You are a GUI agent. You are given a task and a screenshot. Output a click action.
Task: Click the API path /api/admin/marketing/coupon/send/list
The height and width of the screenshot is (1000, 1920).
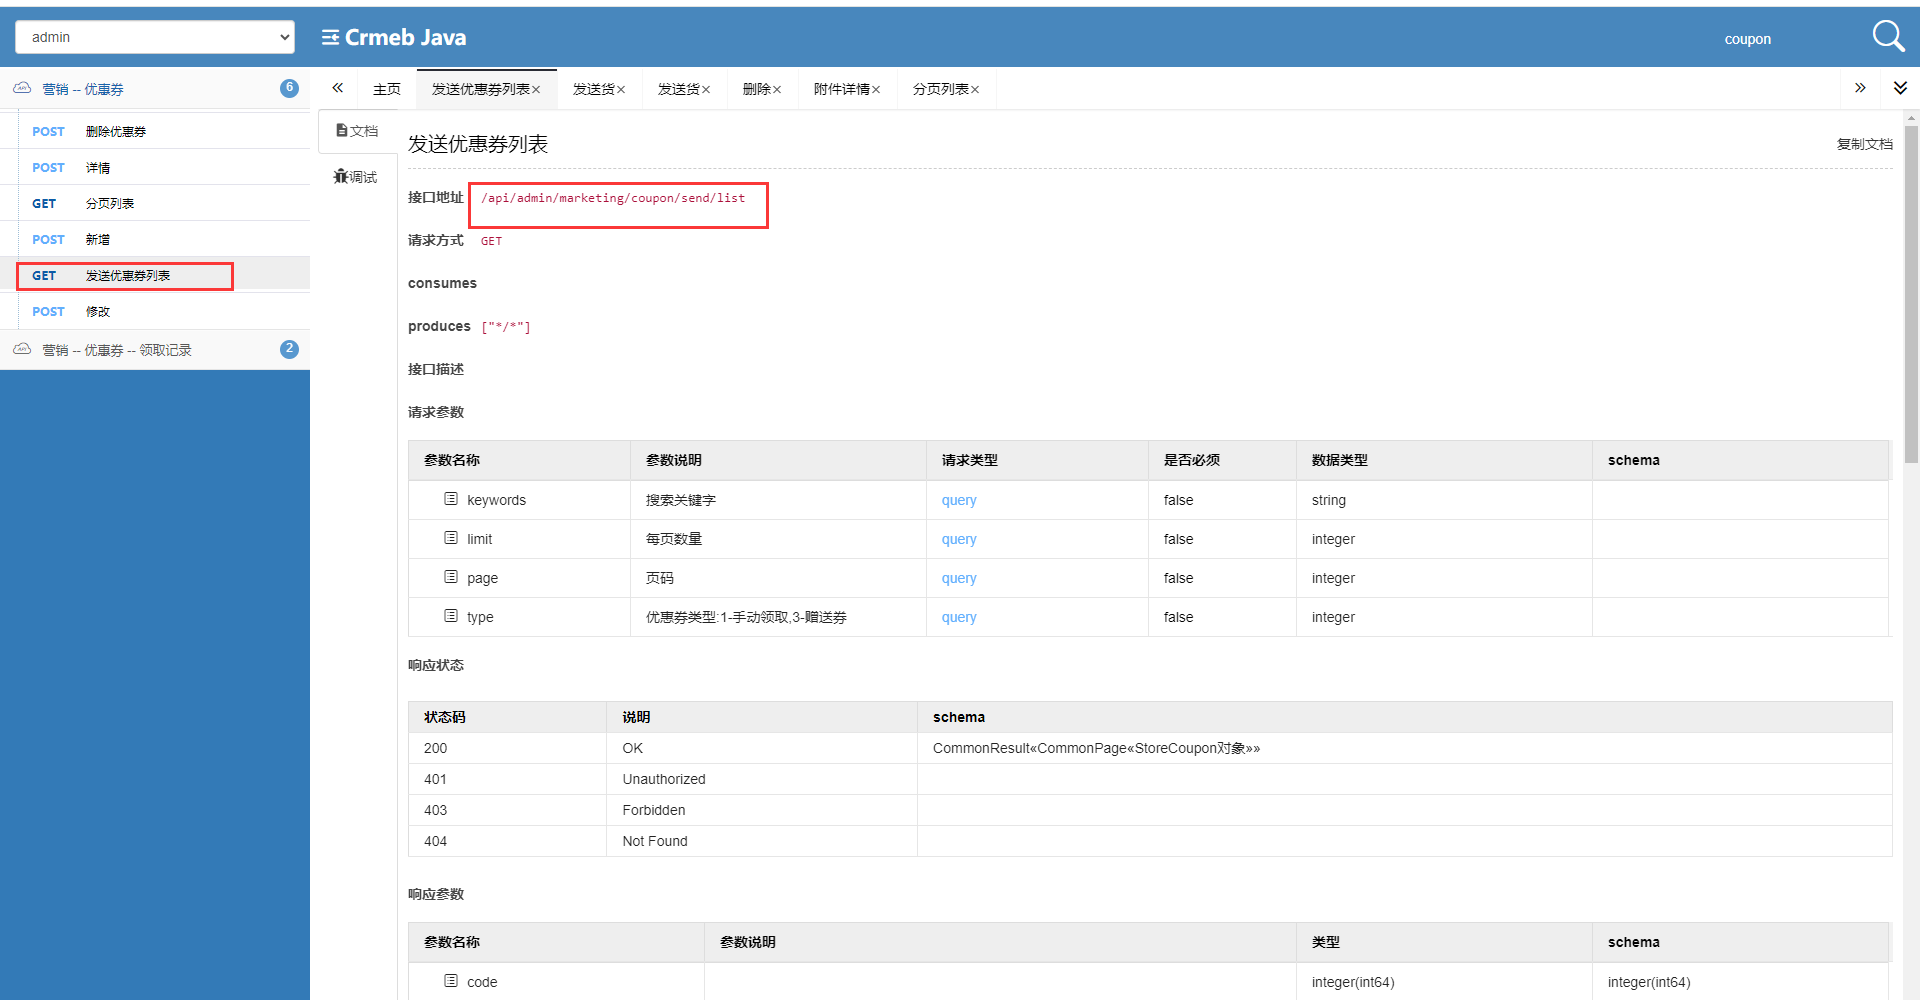tap(613, 198)
